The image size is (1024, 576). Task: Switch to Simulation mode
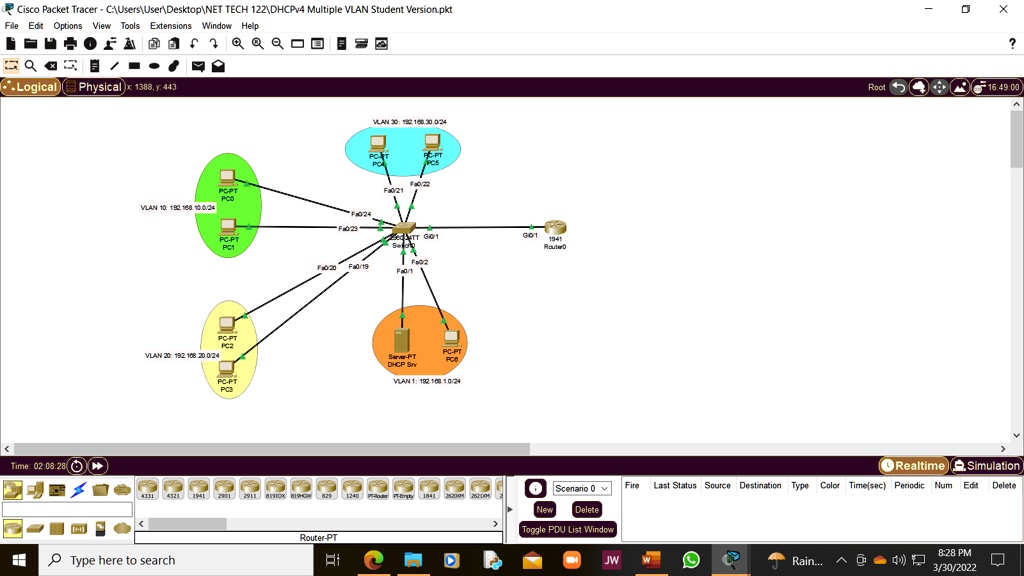click(986, 464)
